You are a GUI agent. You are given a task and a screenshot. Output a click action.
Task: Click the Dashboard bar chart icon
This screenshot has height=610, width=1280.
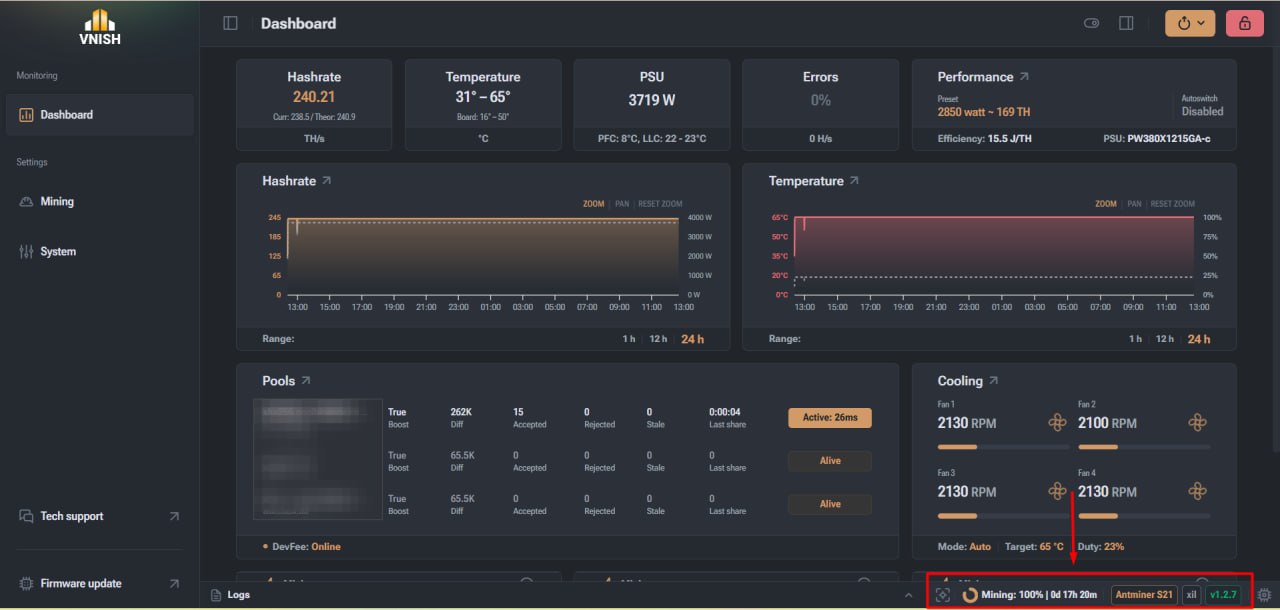click(x=27, y=115)
